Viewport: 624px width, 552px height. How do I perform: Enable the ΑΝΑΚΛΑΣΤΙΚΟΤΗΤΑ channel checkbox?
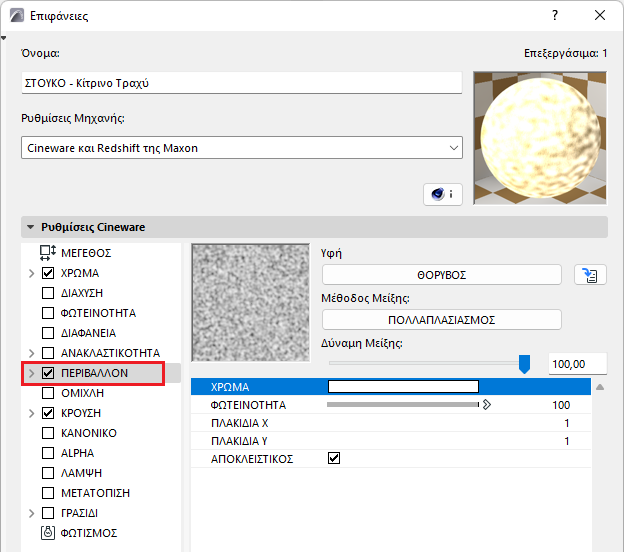(x=48, y=353)
